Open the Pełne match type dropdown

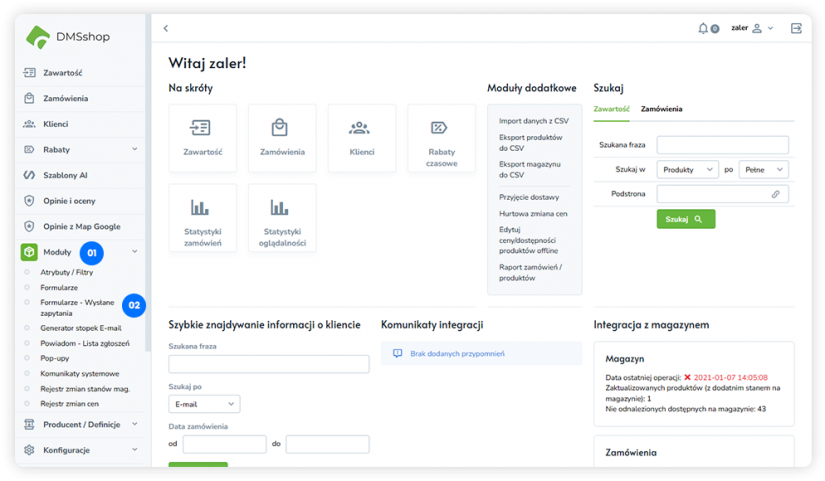(x=763, y=170)
